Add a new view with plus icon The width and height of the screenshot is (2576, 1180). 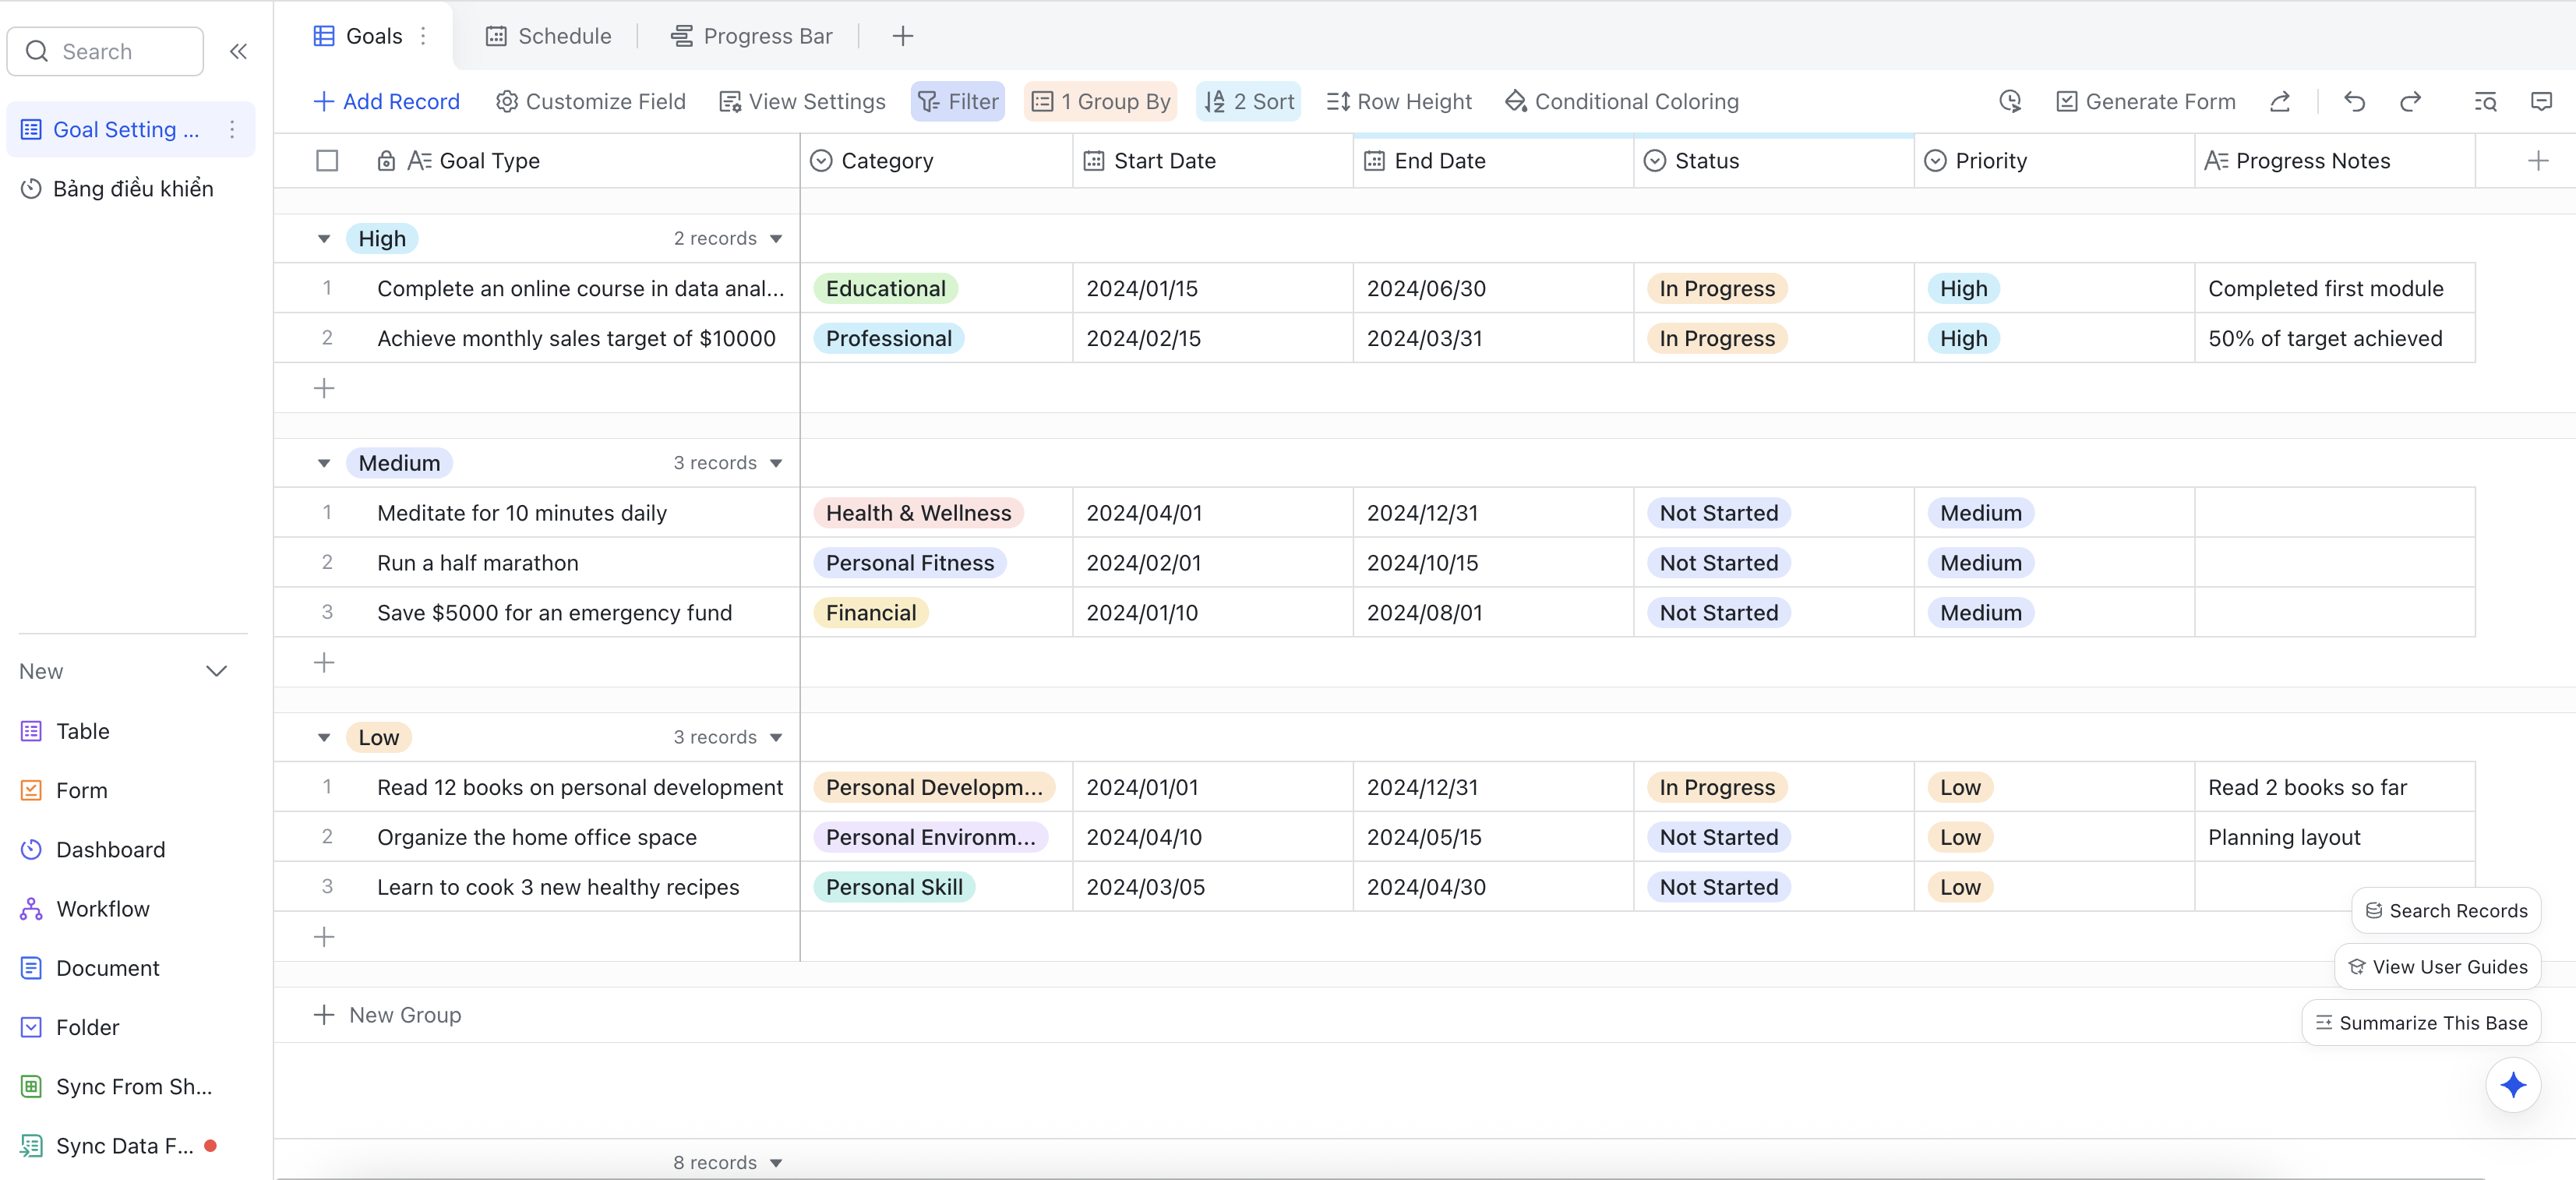coord(902,36)
